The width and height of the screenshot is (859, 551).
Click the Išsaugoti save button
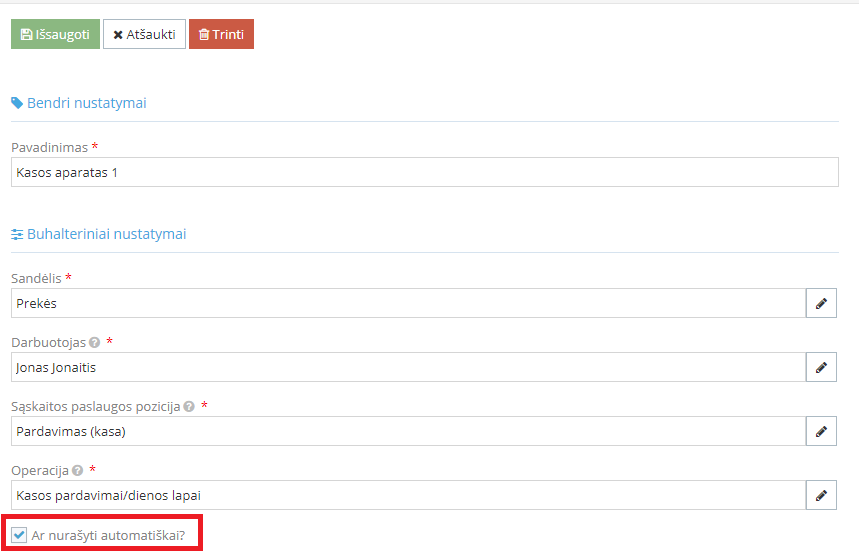click(x=55, y=34)
